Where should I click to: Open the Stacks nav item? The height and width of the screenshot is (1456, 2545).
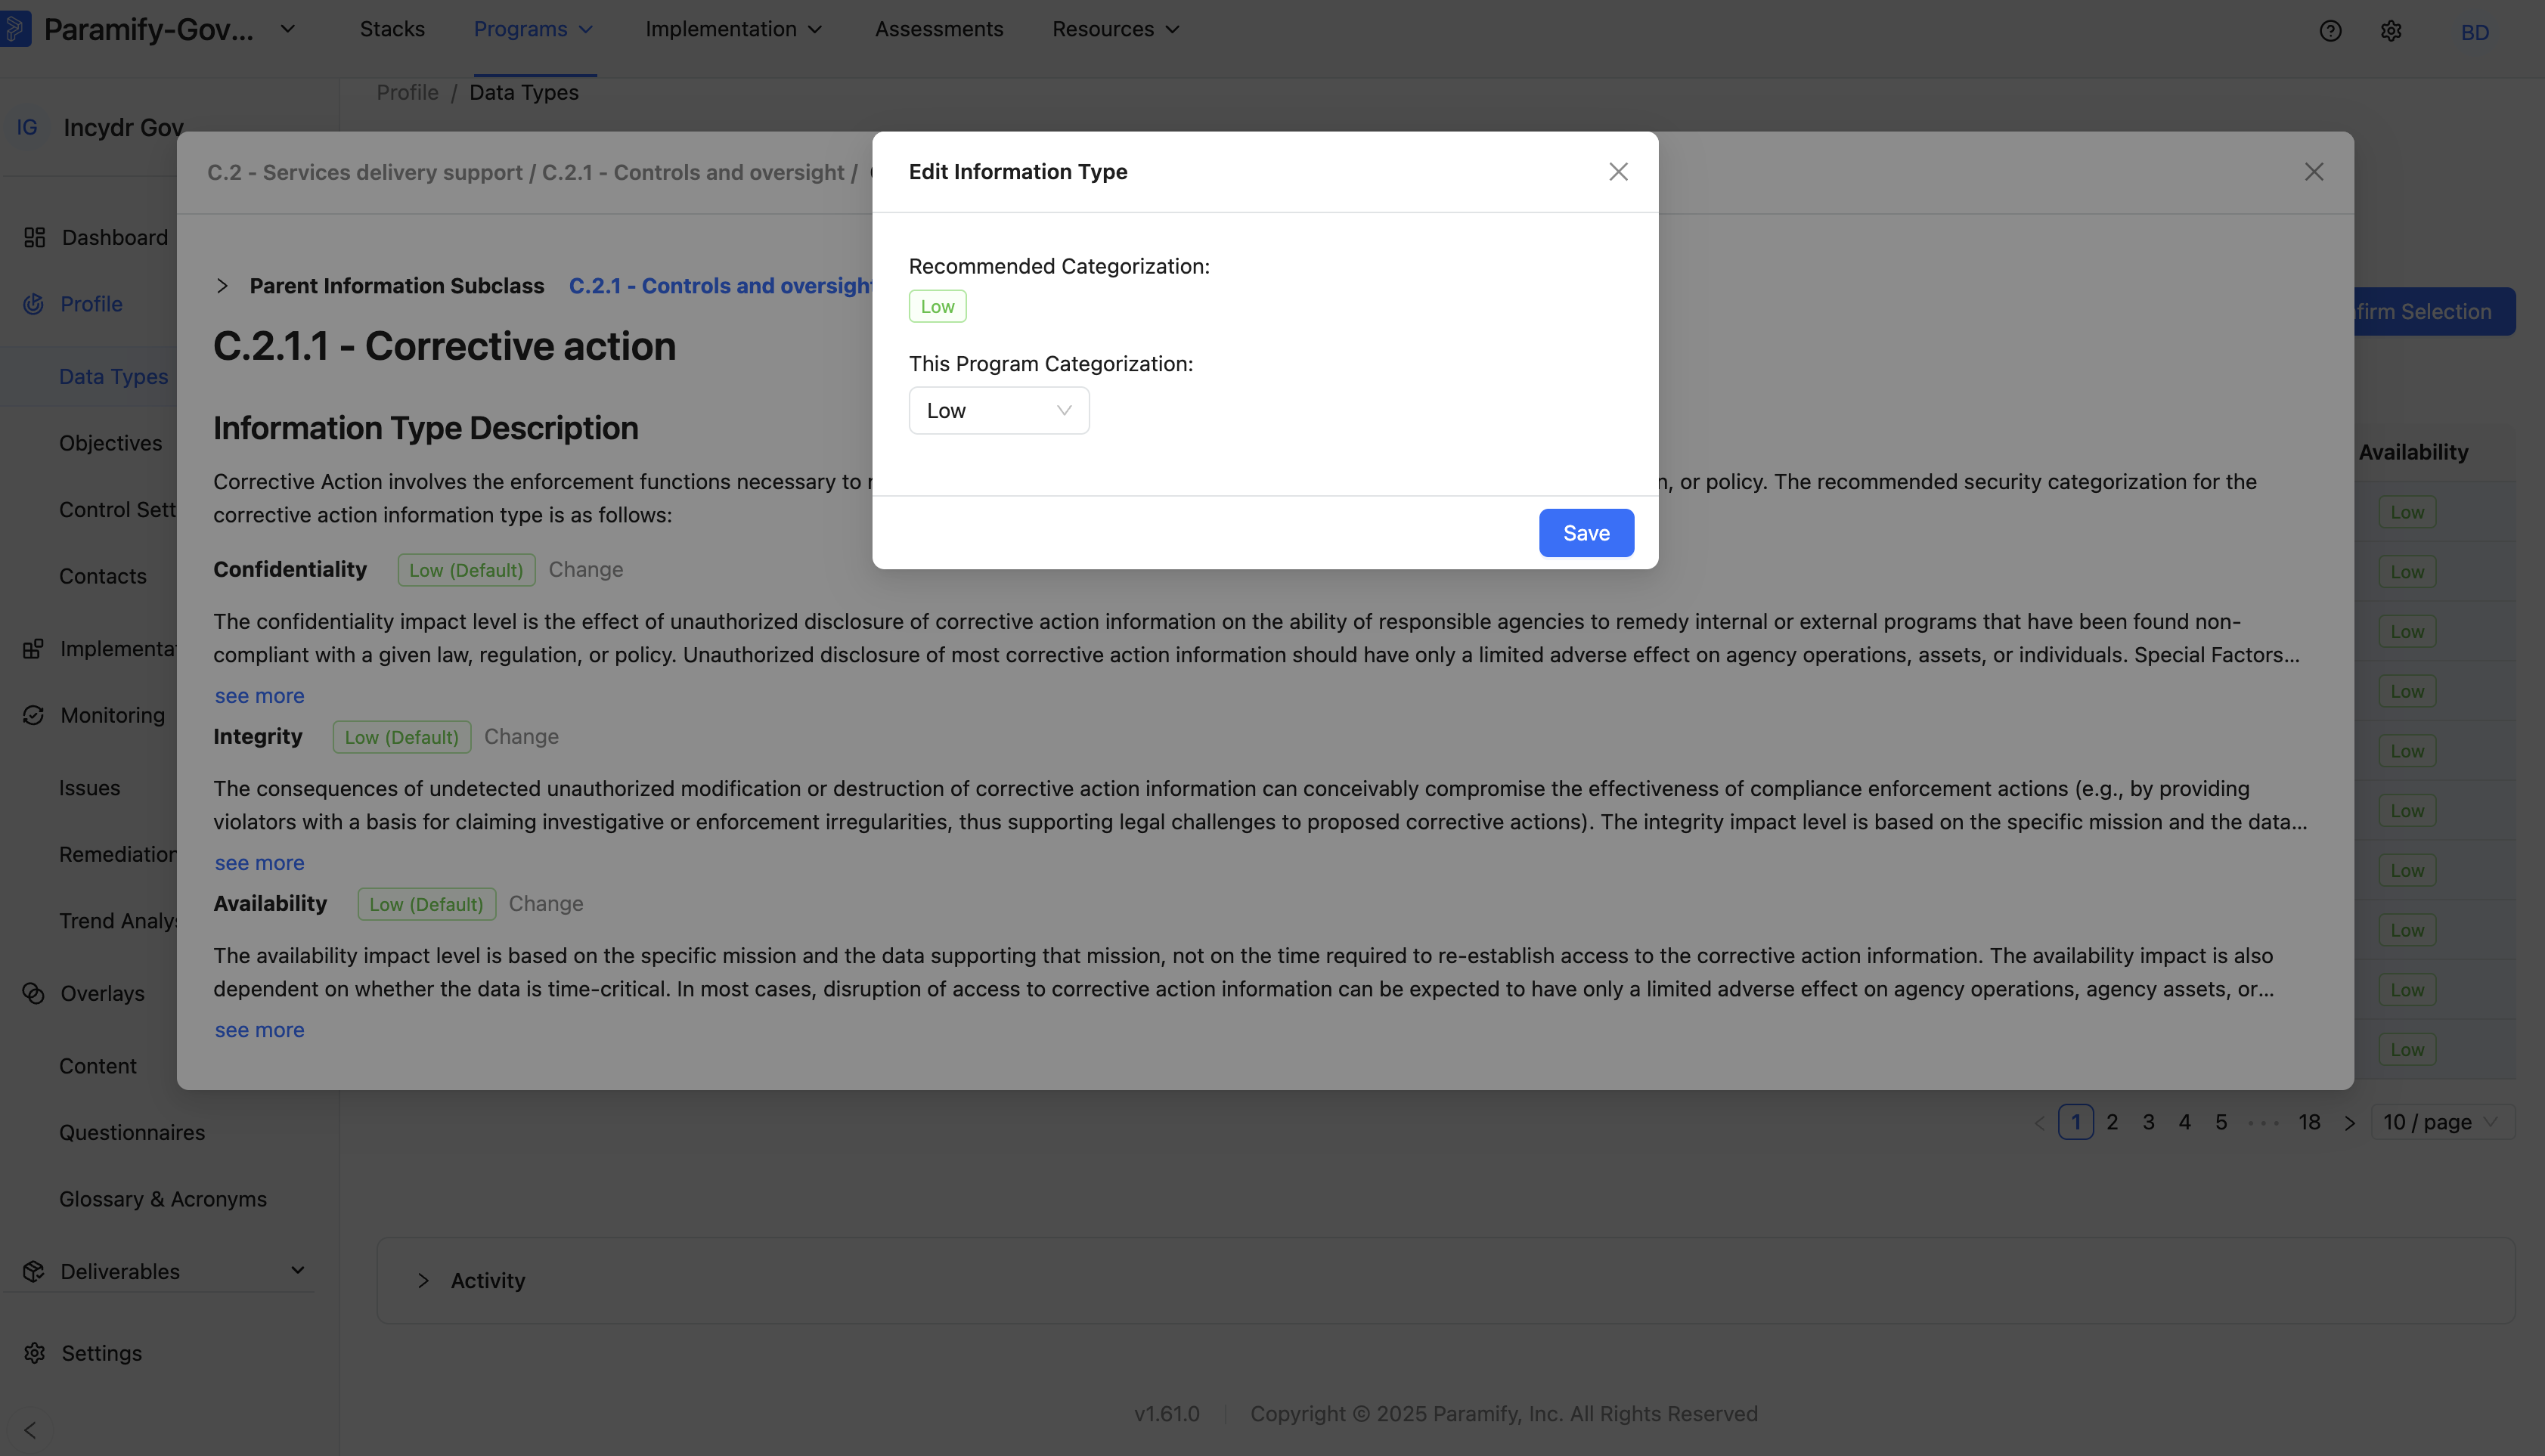[x=392, y=29]
